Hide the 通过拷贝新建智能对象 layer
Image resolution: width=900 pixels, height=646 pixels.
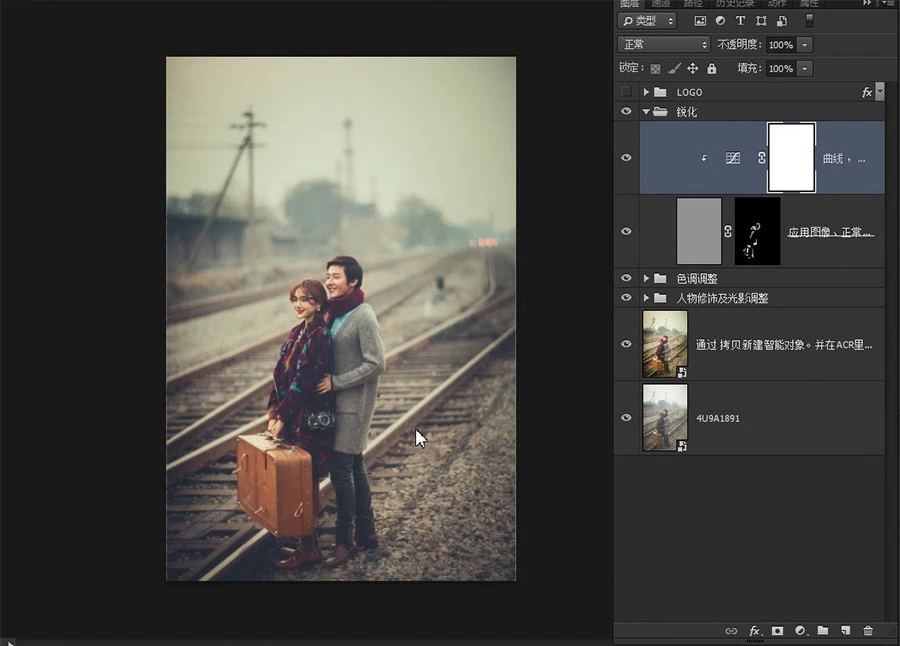click(x=626, y=344)
